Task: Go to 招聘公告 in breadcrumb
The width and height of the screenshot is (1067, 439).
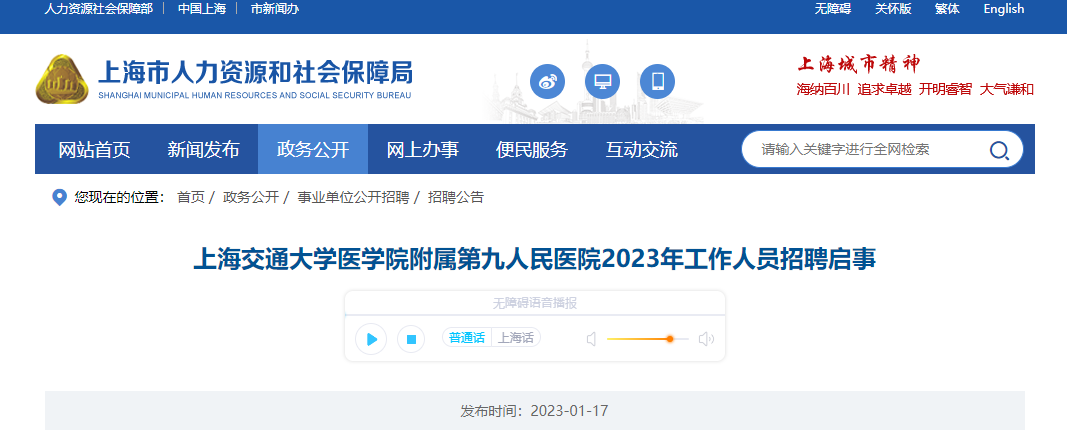Action: 456,198
